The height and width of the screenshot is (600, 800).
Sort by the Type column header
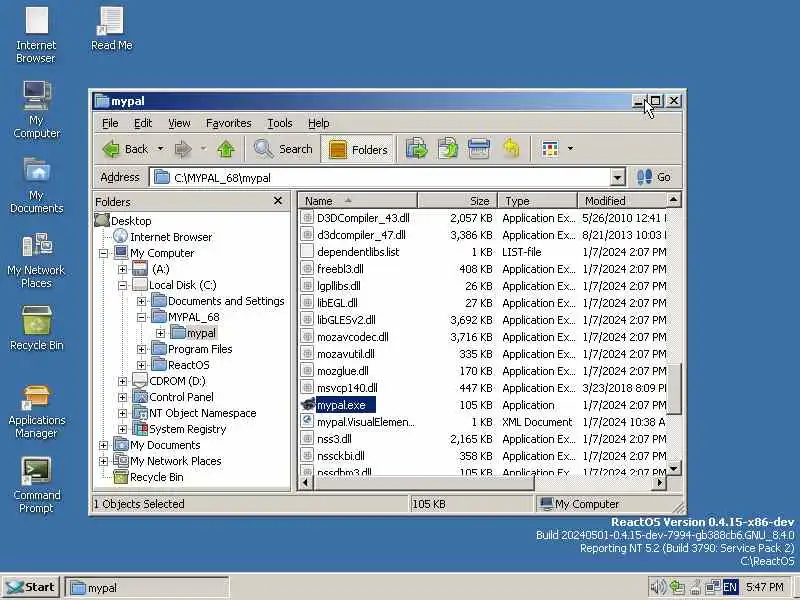537,201
